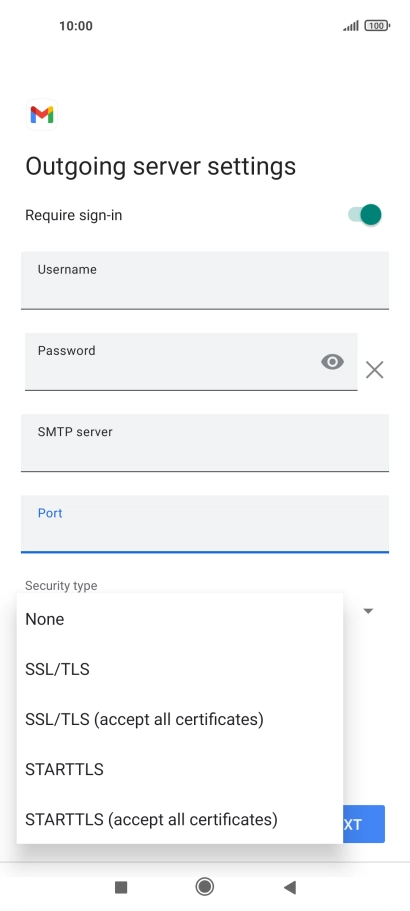Clear the password with the X icon
The height and width of the screenshot is (911, 410).
click(x=375, y=370)
